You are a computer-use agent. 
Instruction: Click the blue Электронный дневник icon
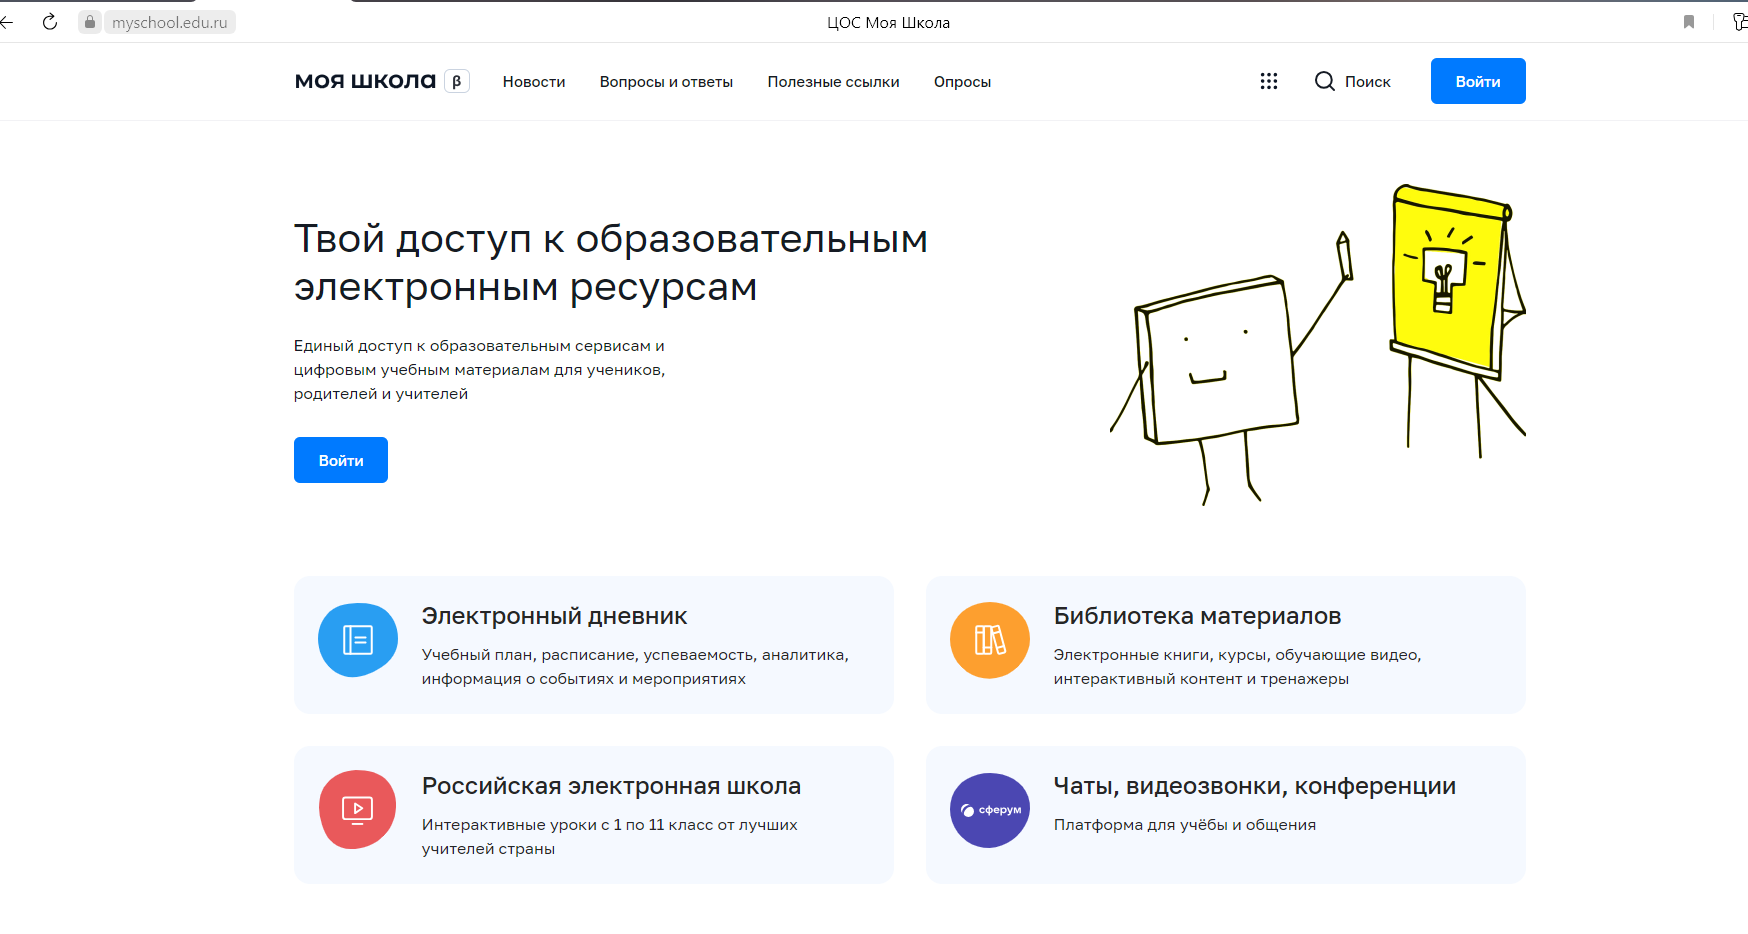[x=357, y=640]
